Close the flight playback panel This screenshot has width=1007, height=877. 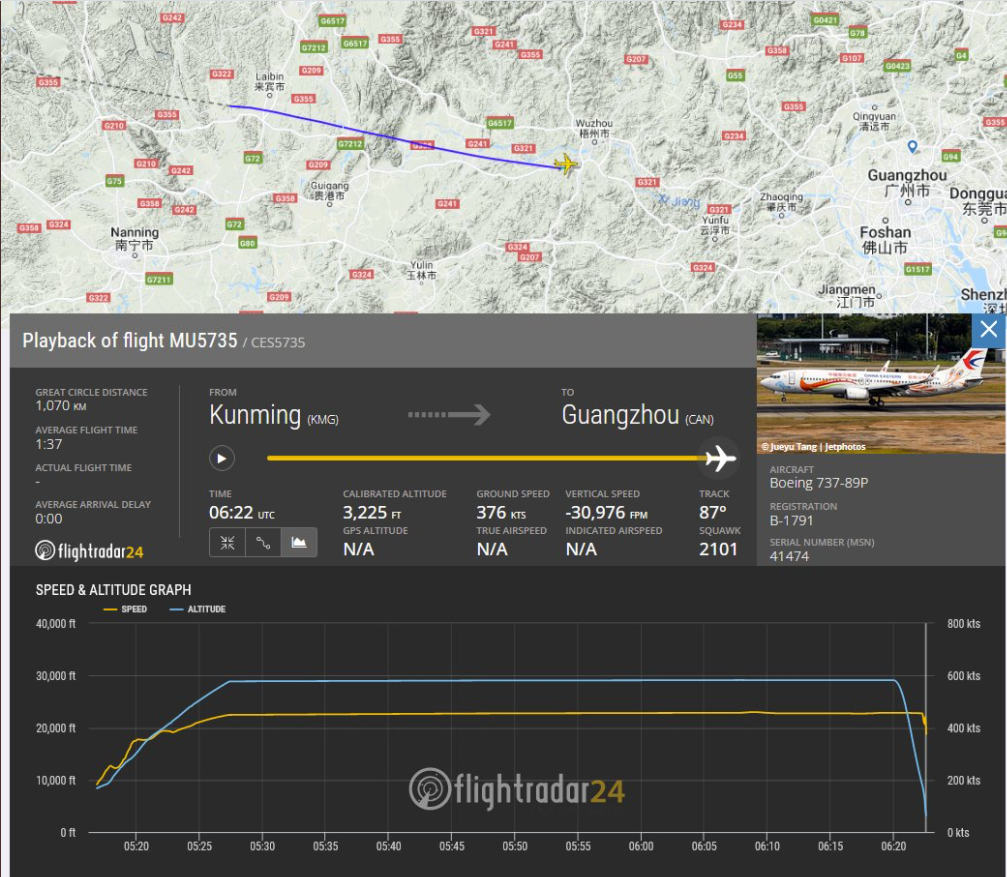click(x=988, y=330)
